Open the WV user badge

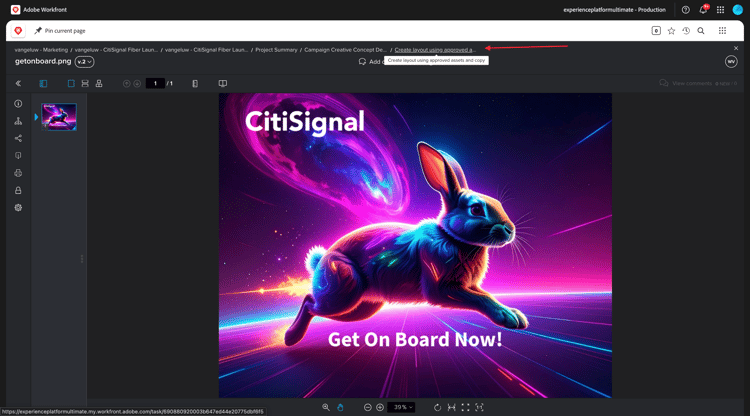point(731,62)
